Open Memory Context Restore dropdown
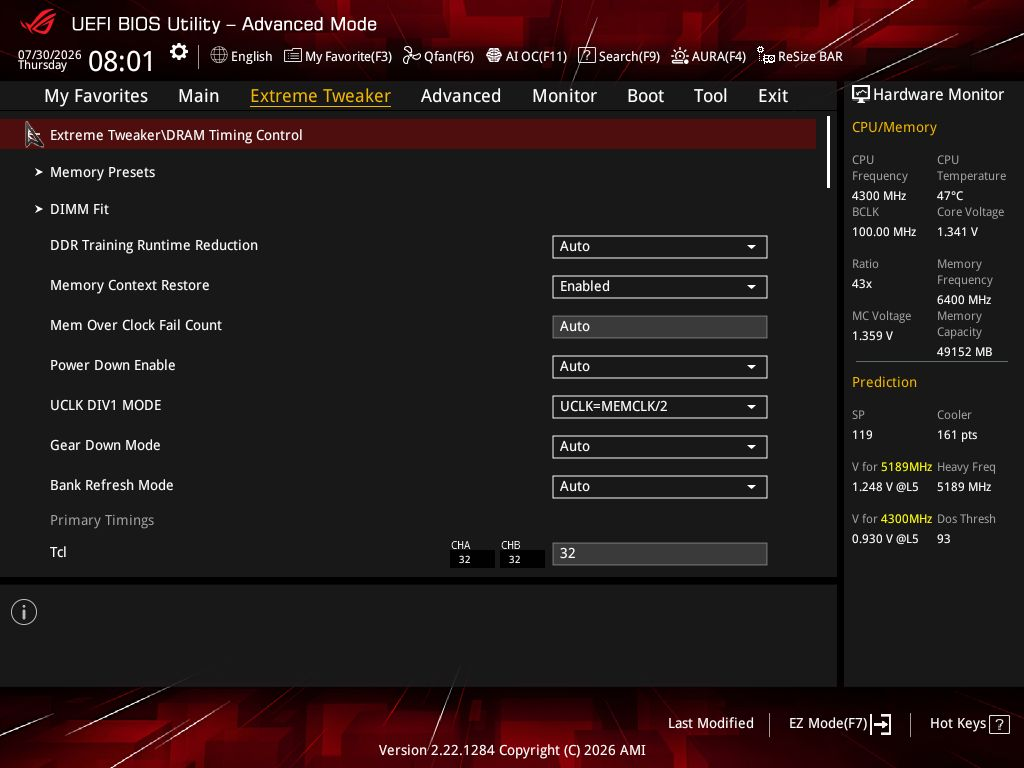The height and width of the screenshot is (768, 1024). point(660,287)
